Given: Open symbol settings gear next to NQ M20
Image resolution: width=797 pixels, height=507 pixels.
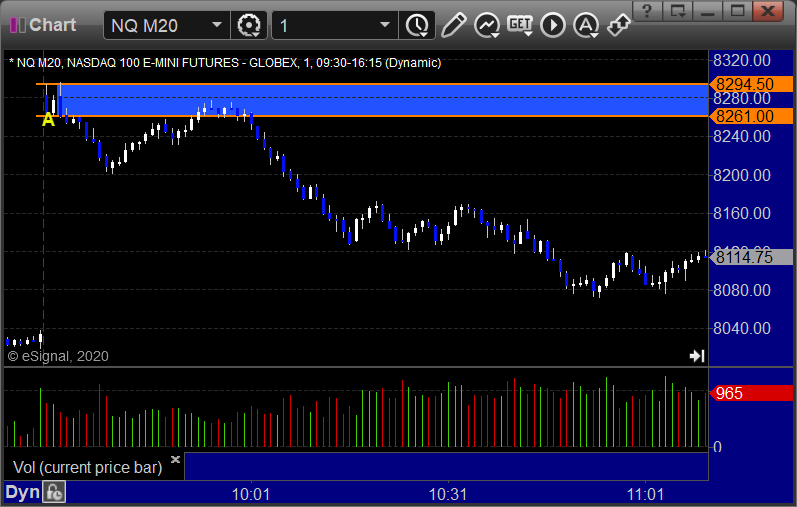Looking at the screenshot, I should coord(249,25).
